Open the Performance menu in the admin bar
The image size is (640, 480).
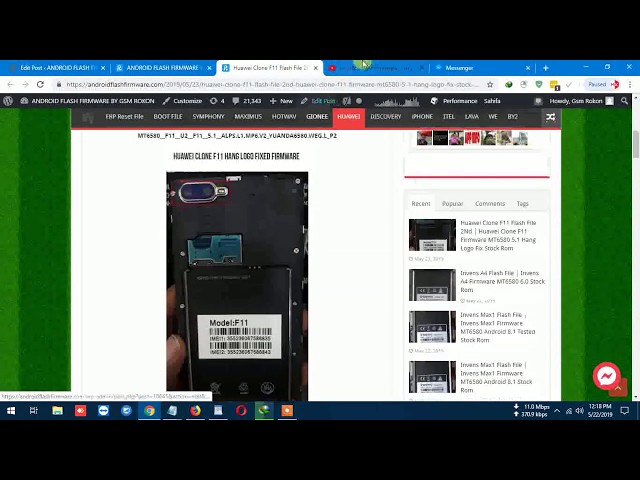pos(453,101)
